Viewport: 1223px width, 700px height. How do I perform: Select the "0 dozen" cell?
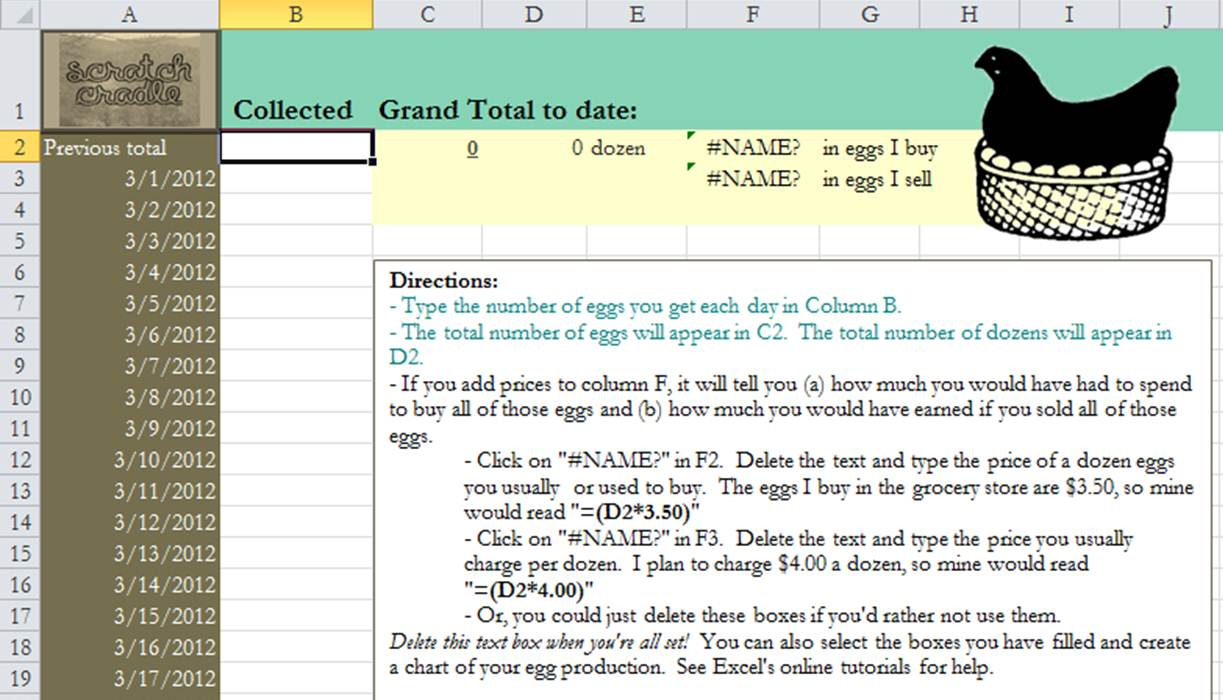point(608,149)
